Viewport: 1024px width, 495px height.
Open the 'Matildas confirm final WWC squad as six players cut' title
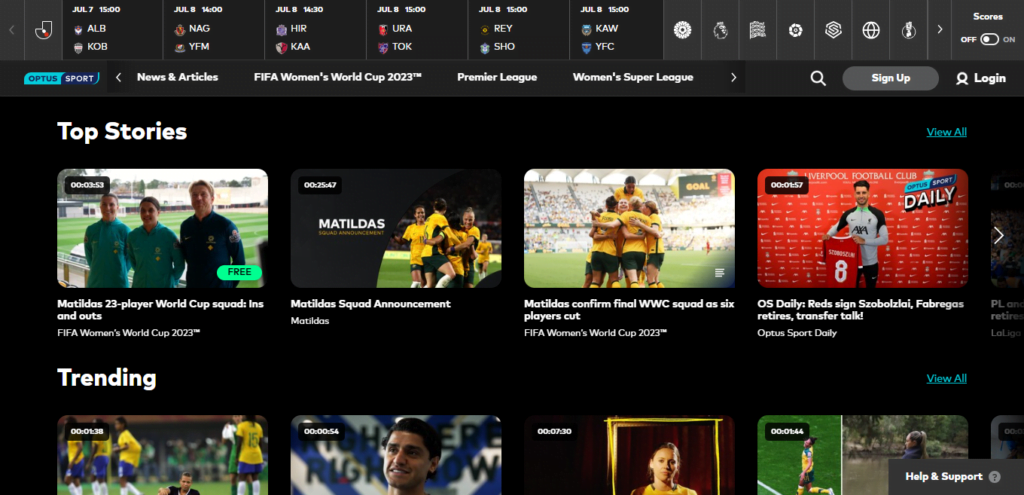[629, 310]
